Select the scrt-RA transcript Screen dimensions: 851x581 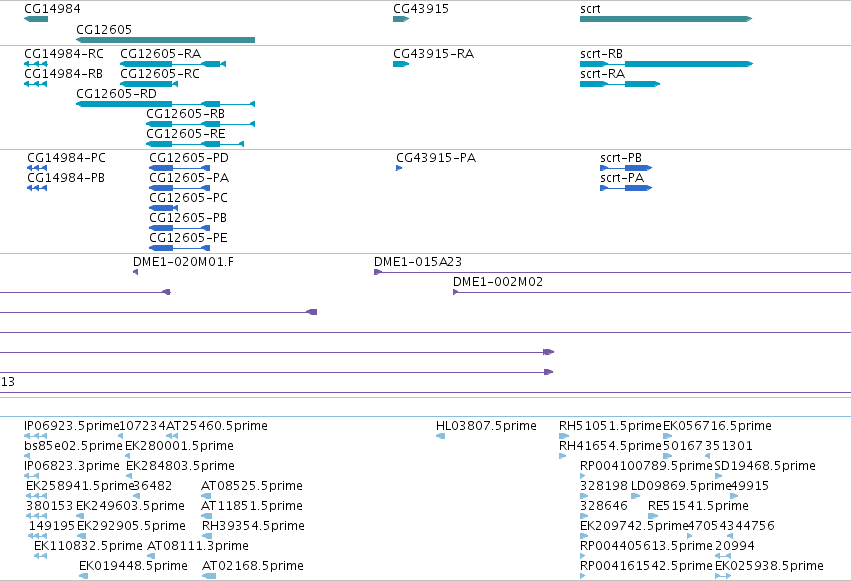620,84
